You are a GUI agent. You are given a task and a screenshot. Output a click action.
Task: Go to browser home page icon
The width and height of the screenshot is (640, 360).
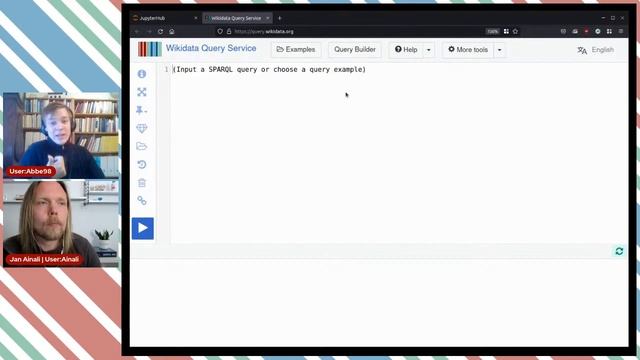tap(172, 31)
